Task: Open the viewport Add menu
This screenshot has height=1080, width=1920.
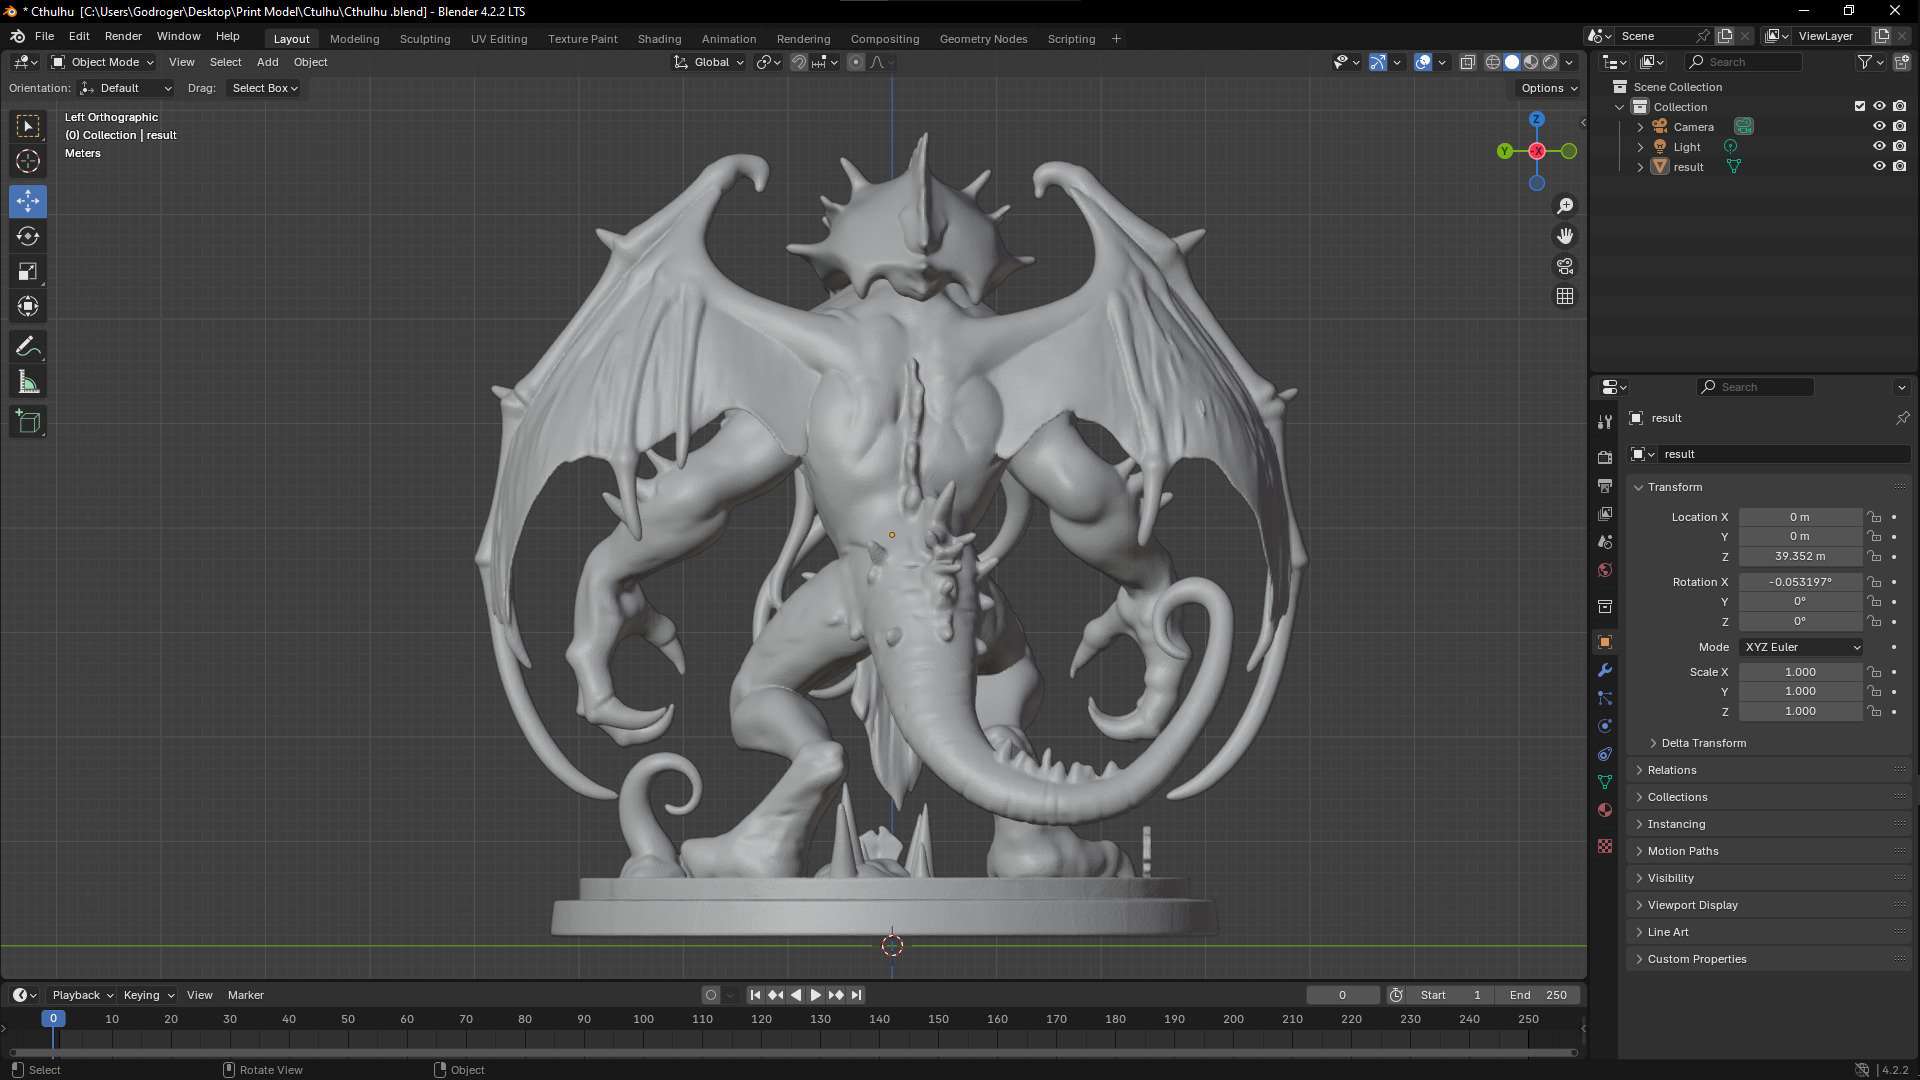Action: [267, 62]
